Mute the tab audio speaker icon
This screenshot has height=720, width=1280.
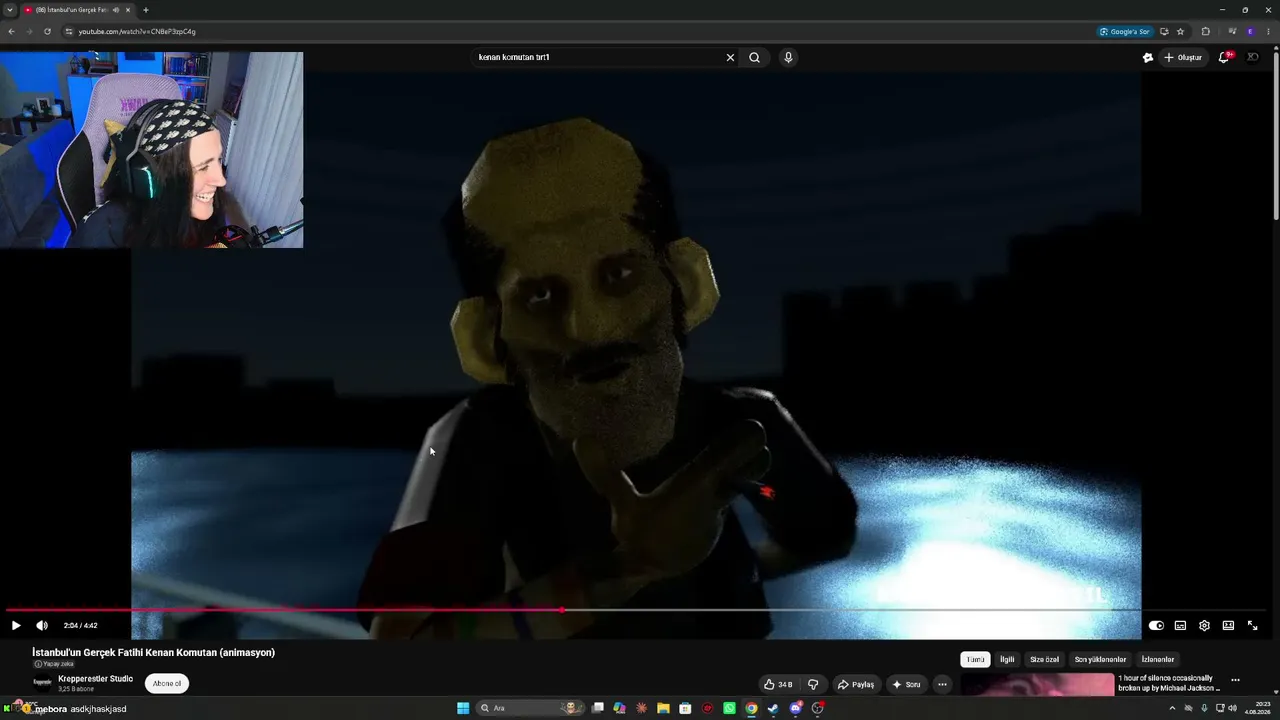pyautogui.click(x=116, y=10)
